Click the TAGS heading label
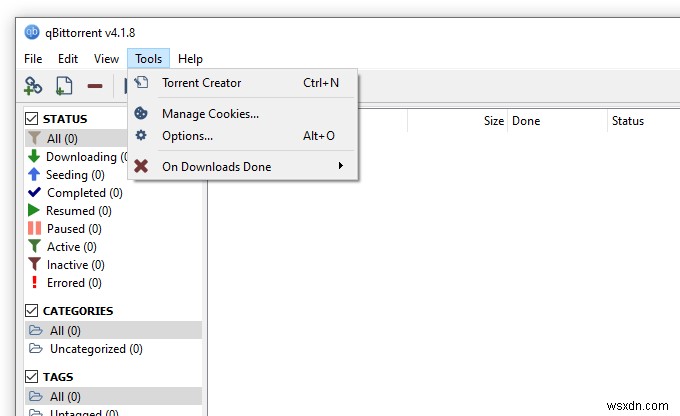This screenshot has width=680, height=416. click(x=58, y=377)
